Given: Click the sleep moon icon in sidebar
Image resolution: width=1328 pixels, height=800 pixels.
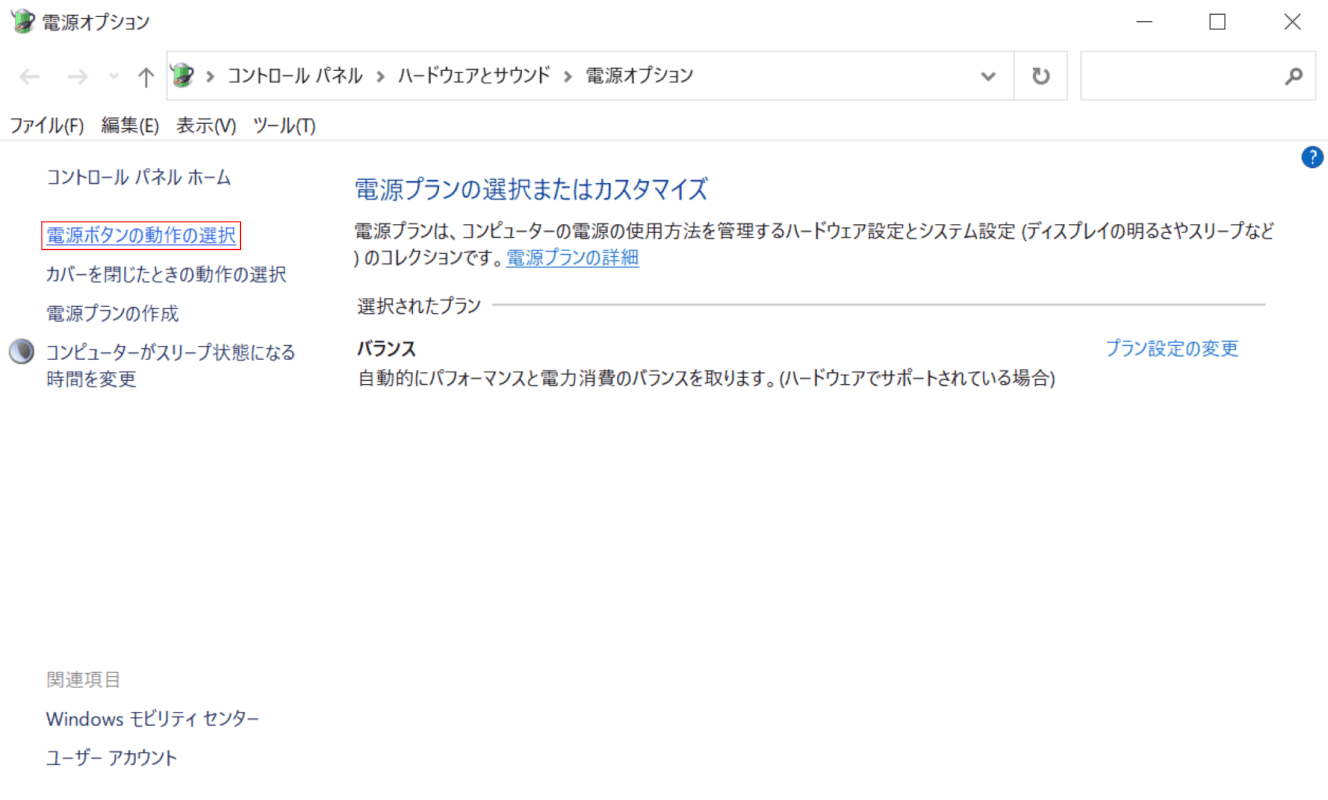Looking at the screenshot, I should 22,353.
